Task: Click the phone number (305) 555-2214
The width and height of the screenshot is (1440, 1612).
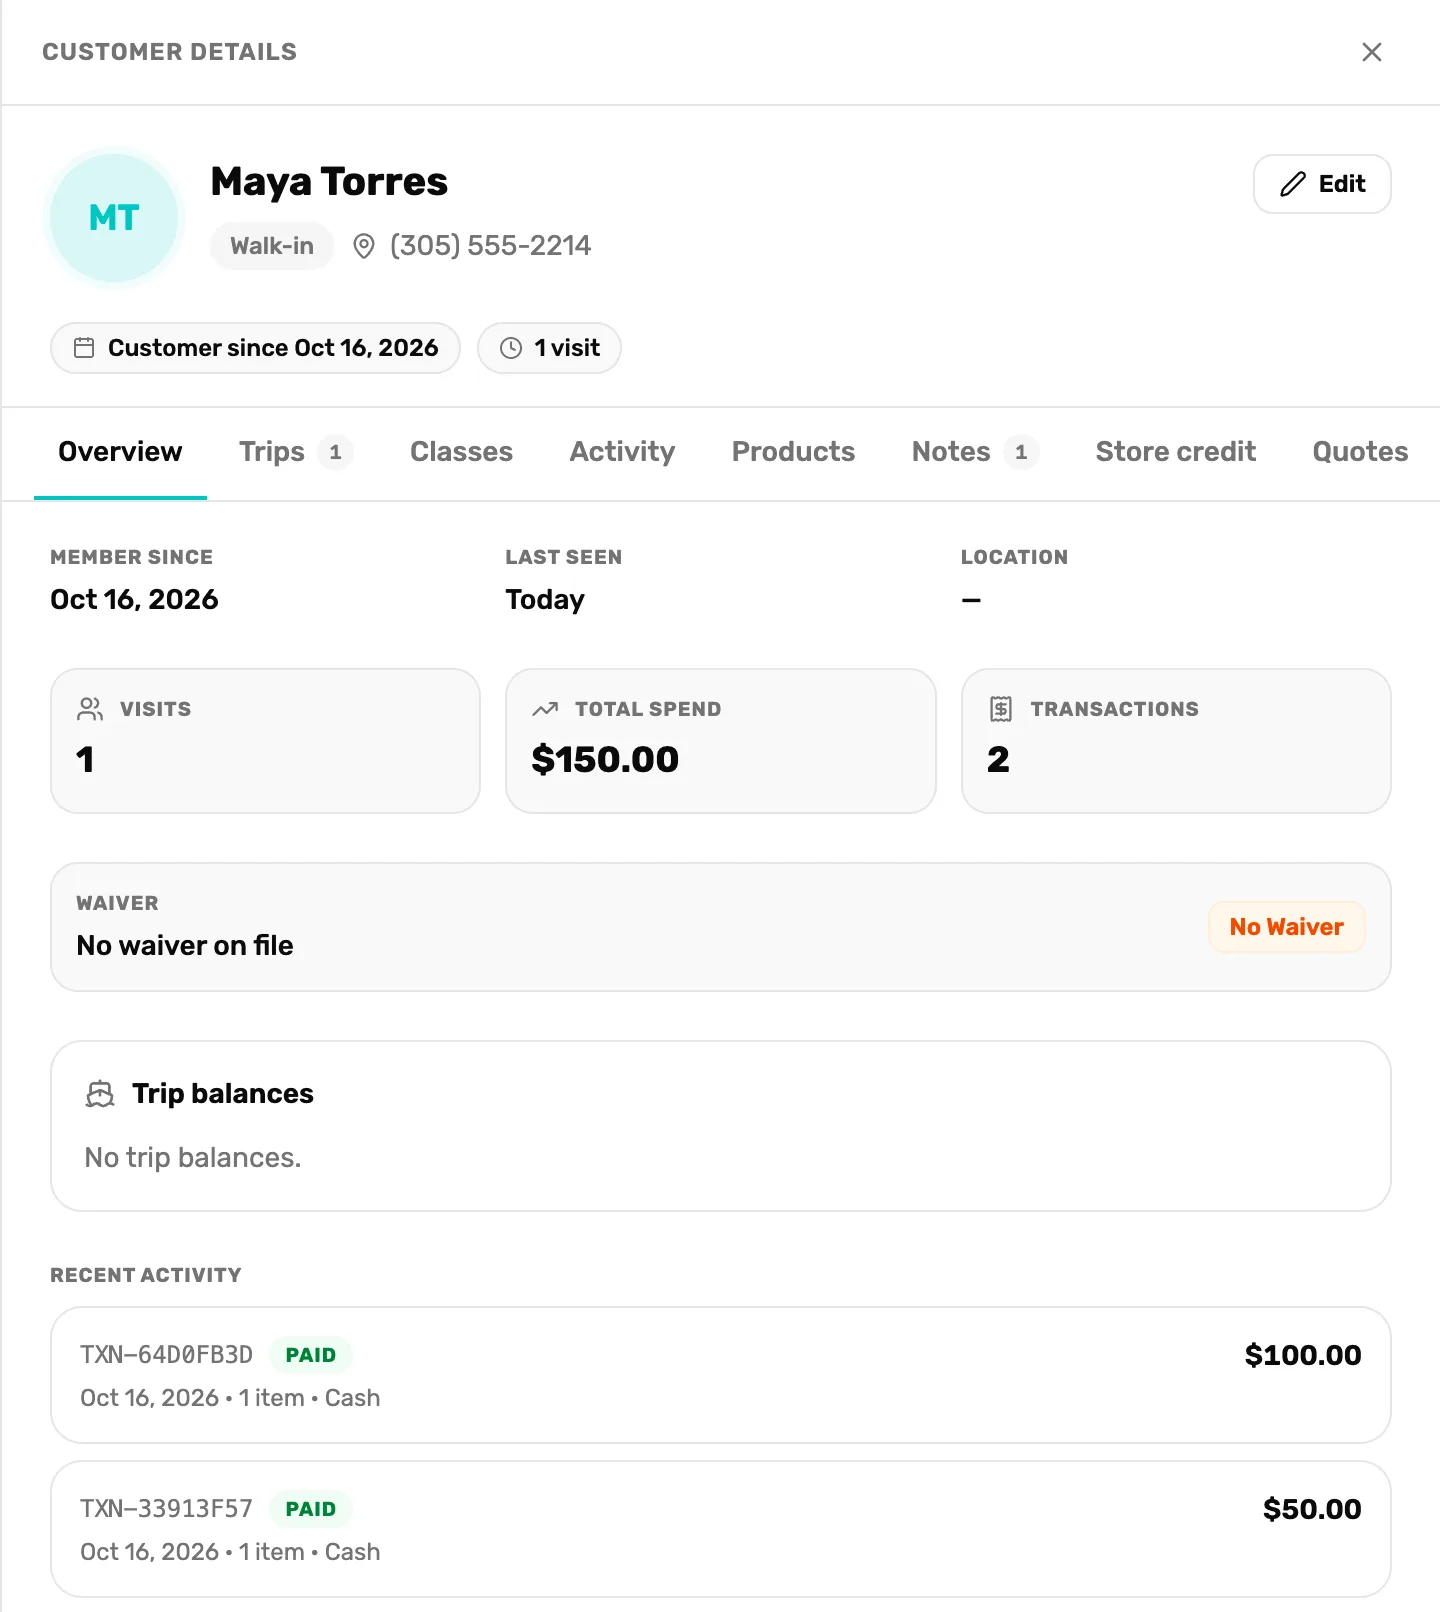Action: click(x=490, y=246)
